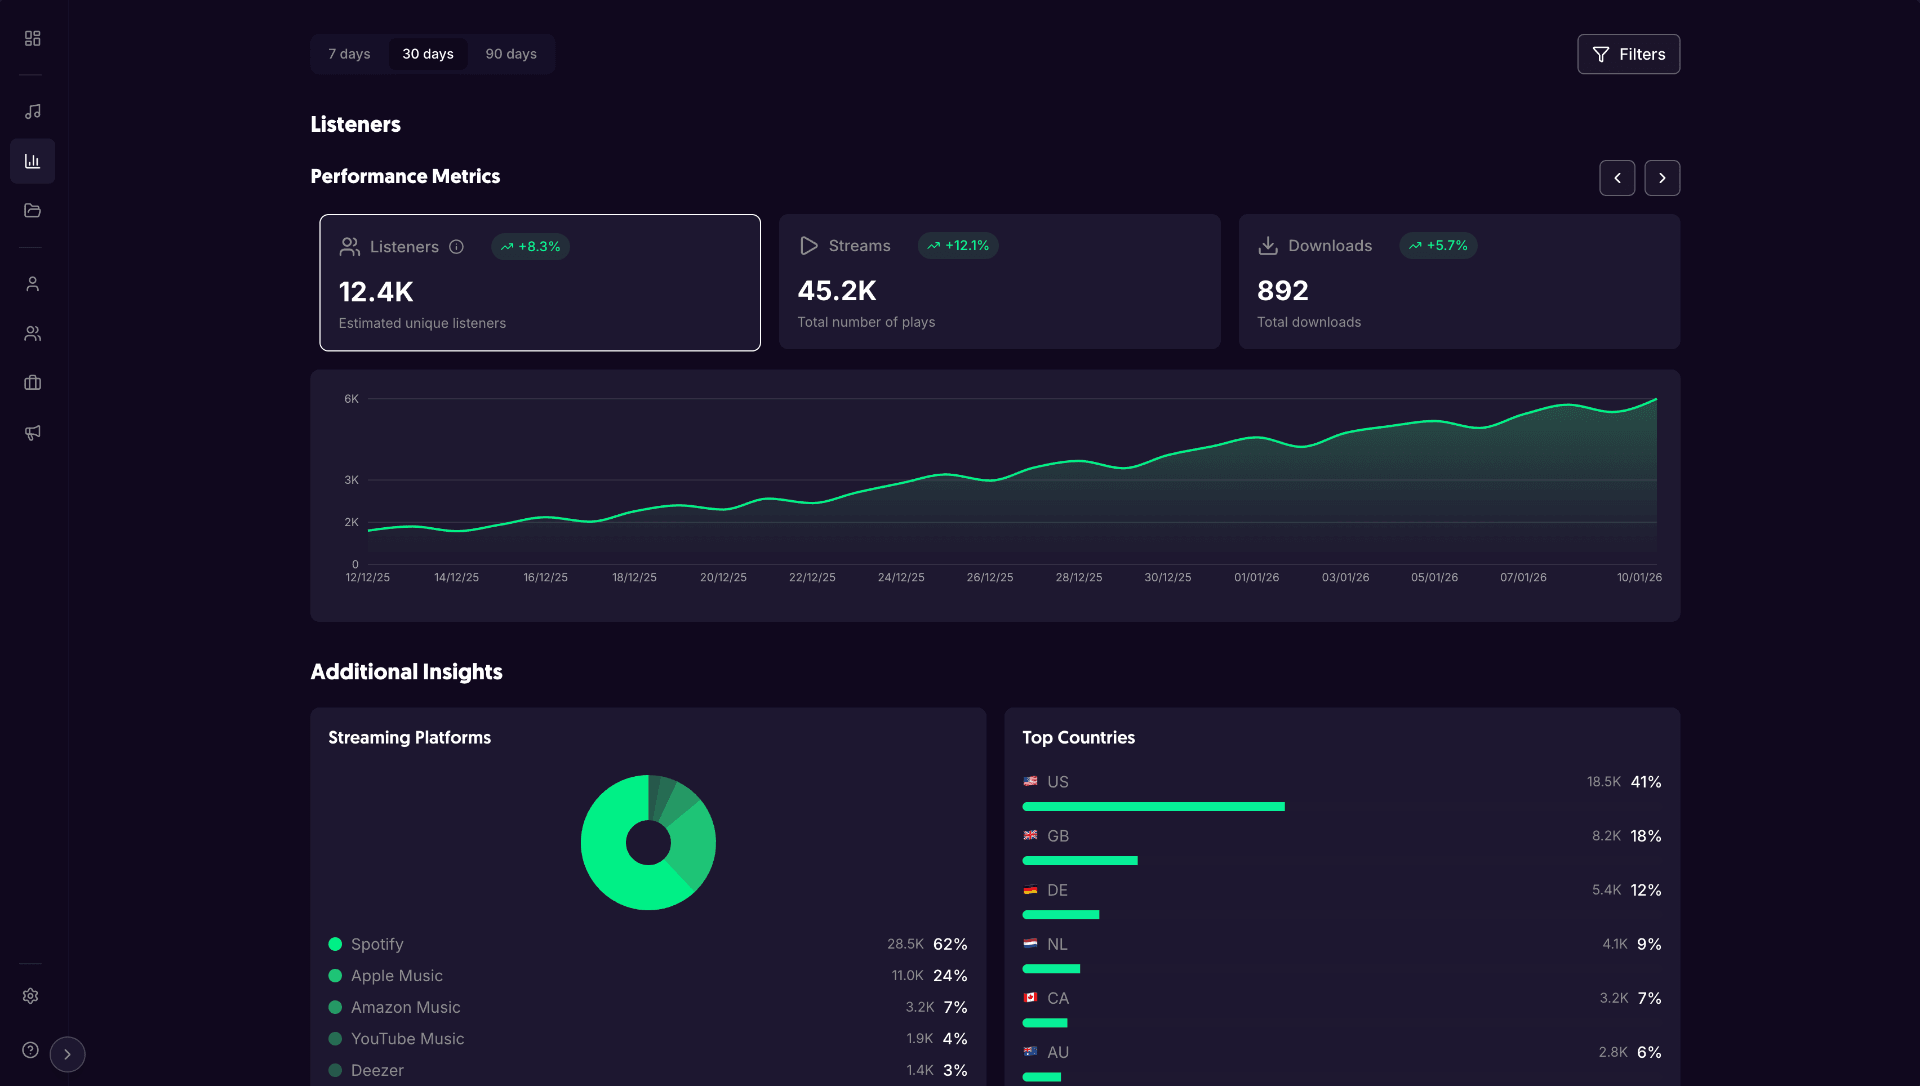The height and width of the screenshot is (1086, 1920).
Task: Click the GB flag icon
Action: tap(1030, 835)
